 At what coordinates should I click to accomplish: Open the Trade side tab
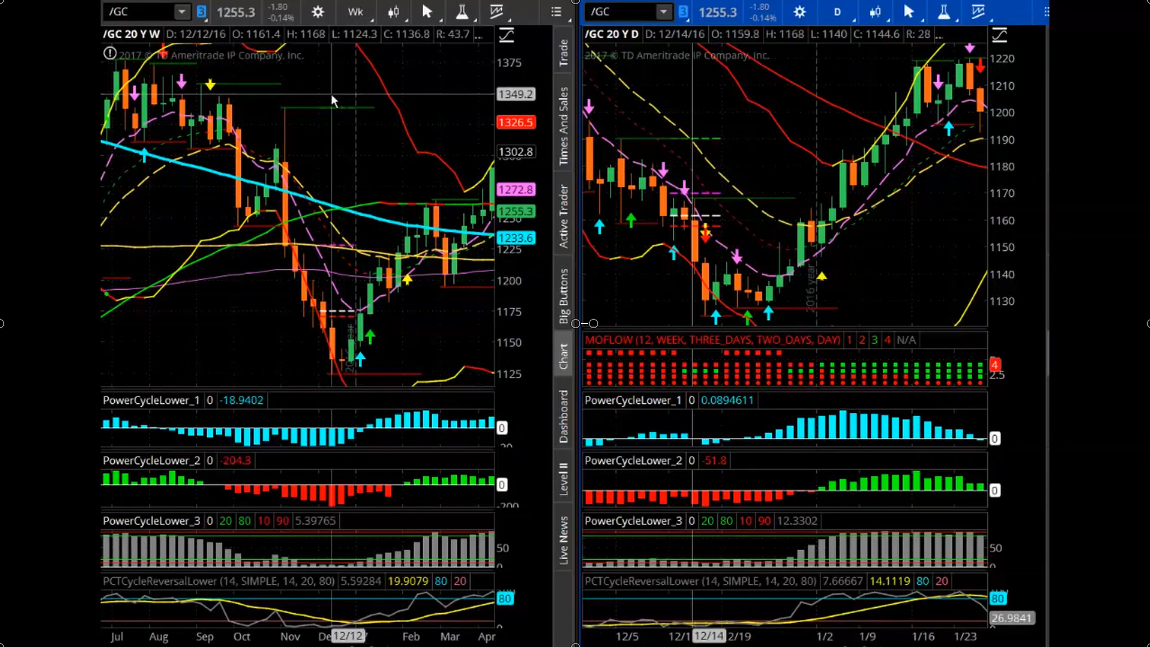point(563,53)
